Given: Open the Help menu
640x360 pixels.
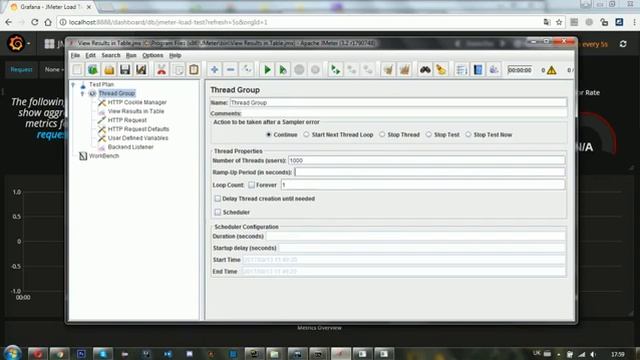Looking at the screenshot, I should tap(175, 55).
